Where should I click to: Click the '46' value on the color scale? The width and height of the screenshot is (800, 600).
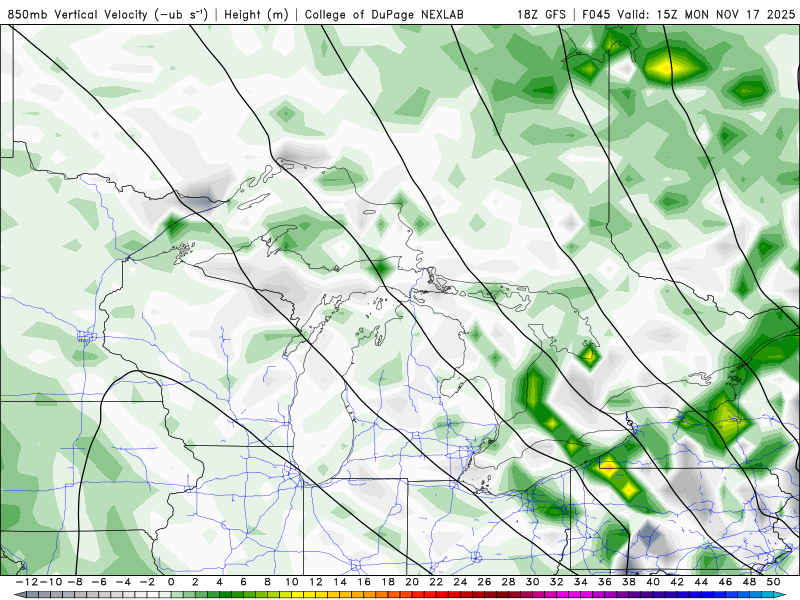click(x=725, y=582)
